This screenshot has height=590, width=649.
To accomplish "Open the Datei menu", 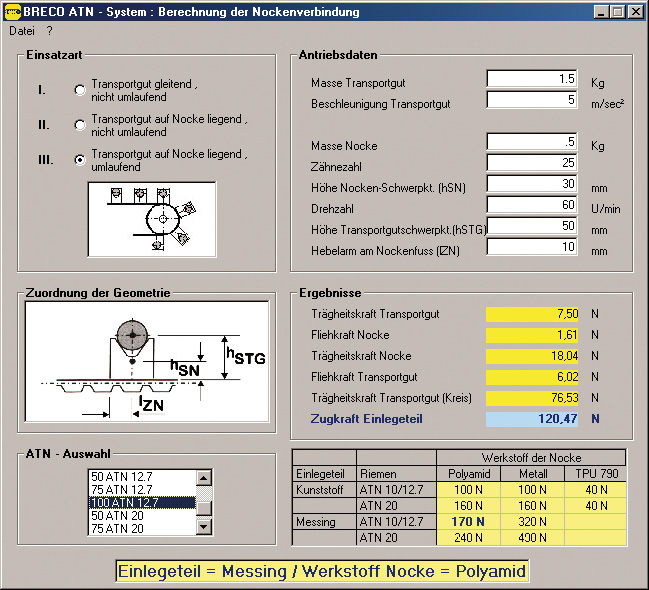I will (22, 31).
